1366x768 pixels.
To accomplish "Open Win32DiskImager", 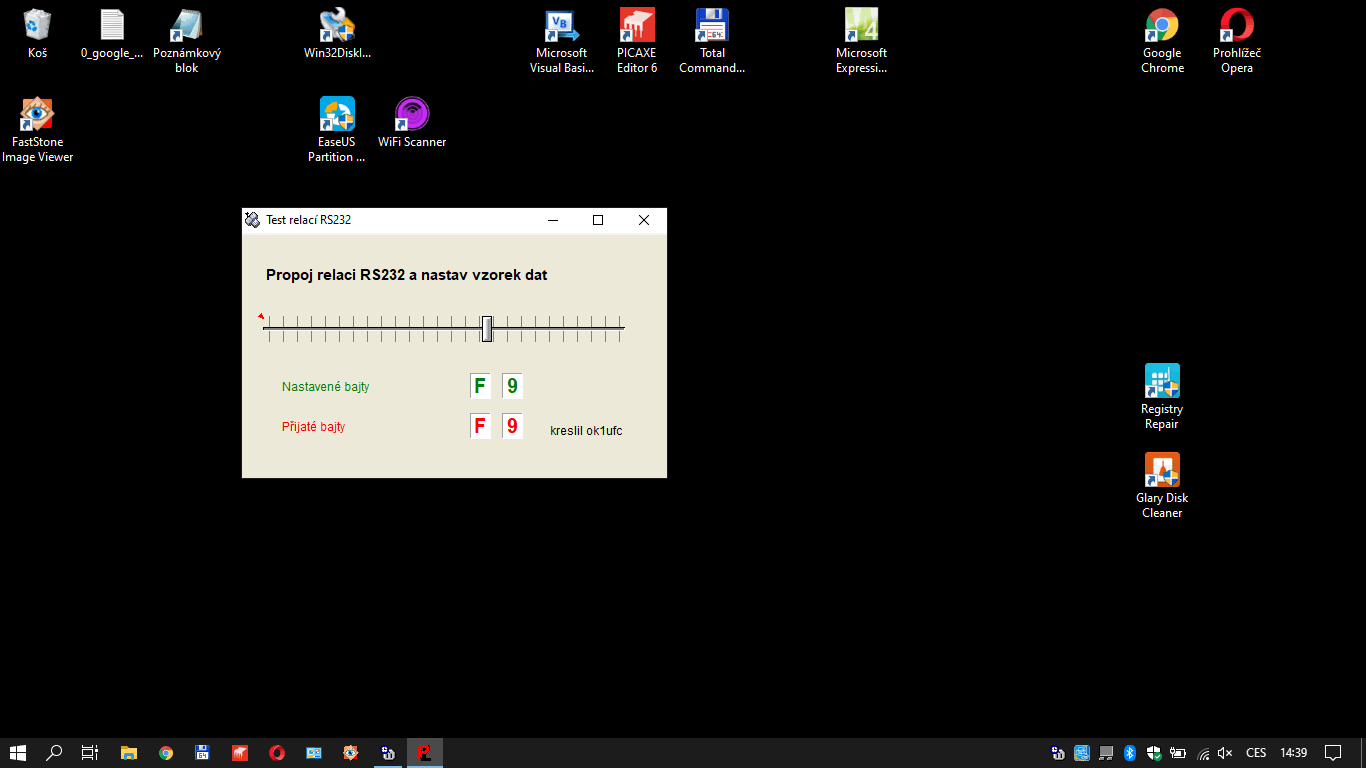I will (x=337, y=25).
